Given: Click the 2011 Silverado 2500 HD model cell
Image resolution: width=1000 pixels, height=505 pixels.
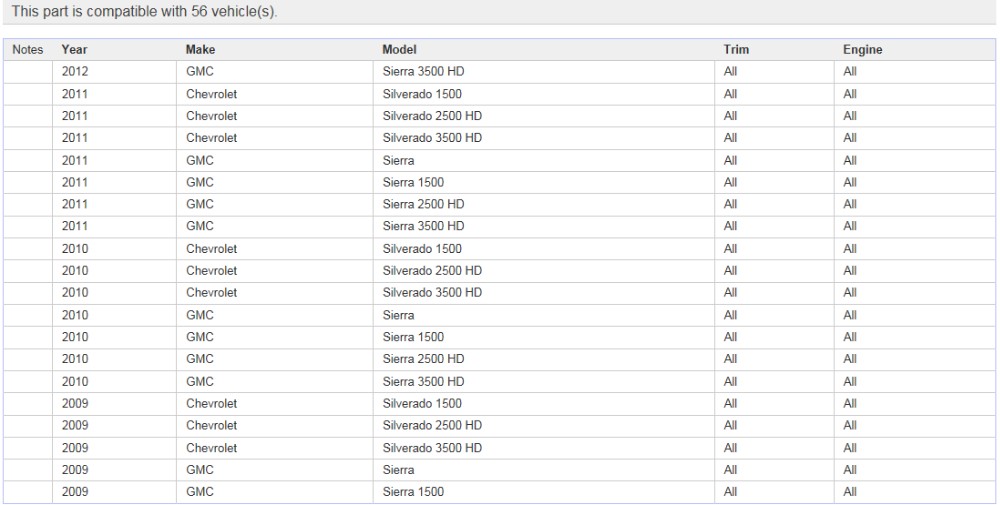Looking at the screenshot, I should click(x=432, y=116).
